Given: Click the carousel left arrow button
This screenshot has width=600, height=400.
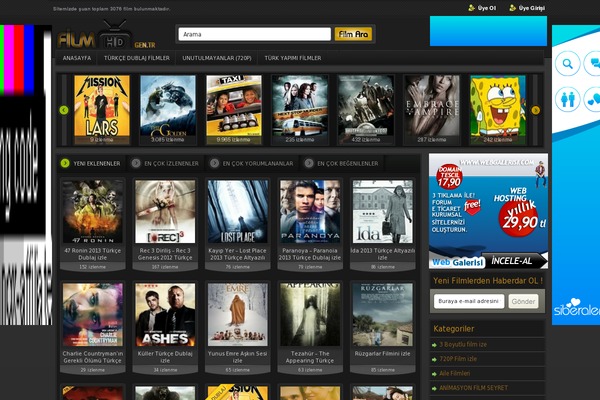Looking at the screenshot, I should click(64, 110).
